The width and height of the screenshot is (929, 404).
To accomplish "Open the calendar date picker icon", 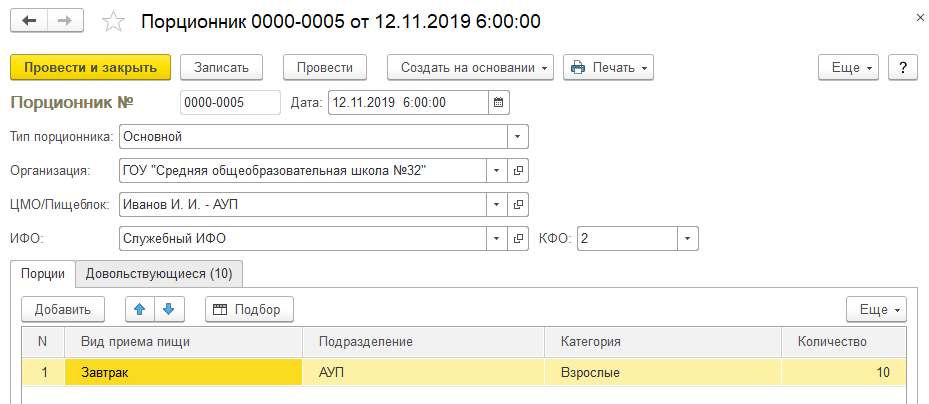I will tap(499, 102).
